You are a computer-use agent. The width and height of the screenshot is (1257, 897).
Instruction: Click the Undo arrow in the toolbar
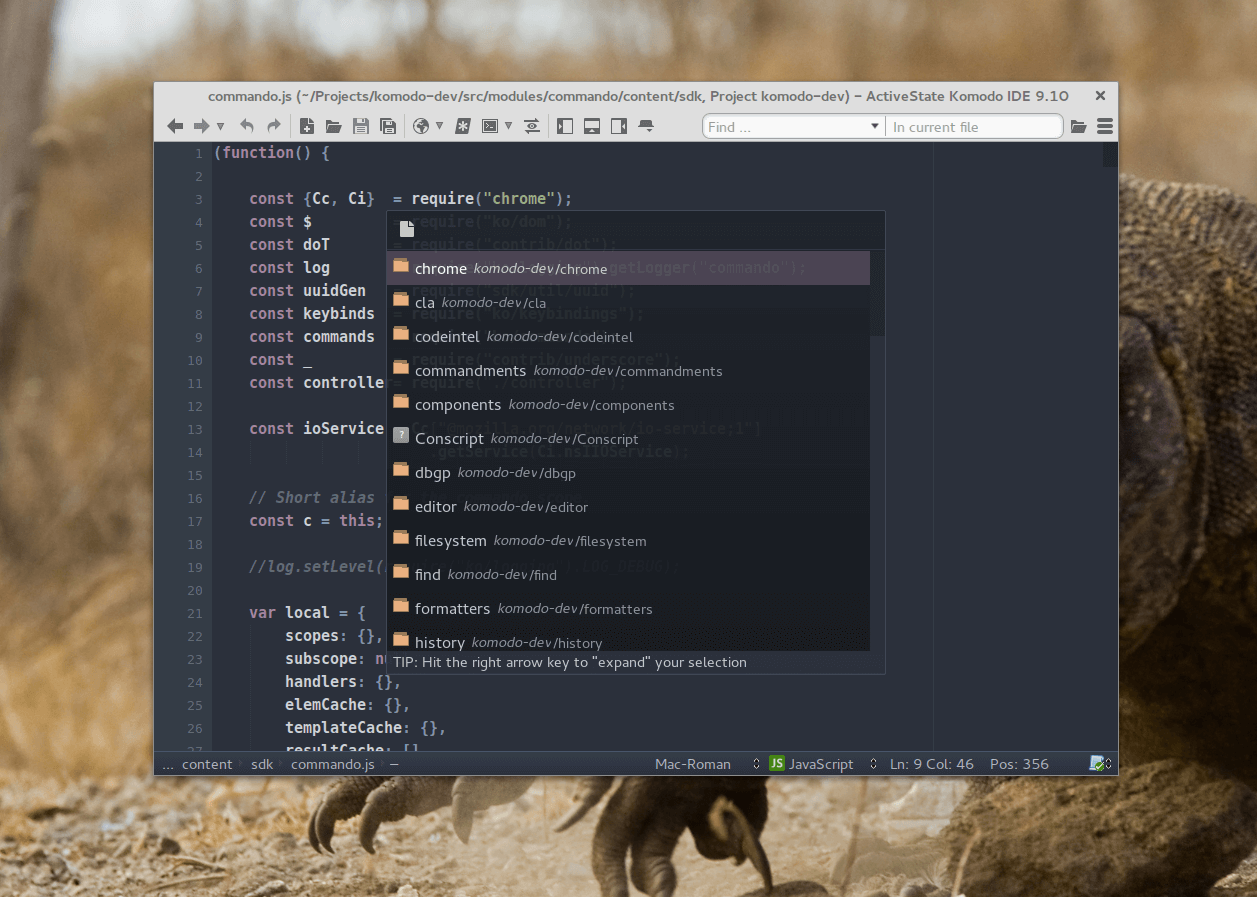[x=246, y=126]
